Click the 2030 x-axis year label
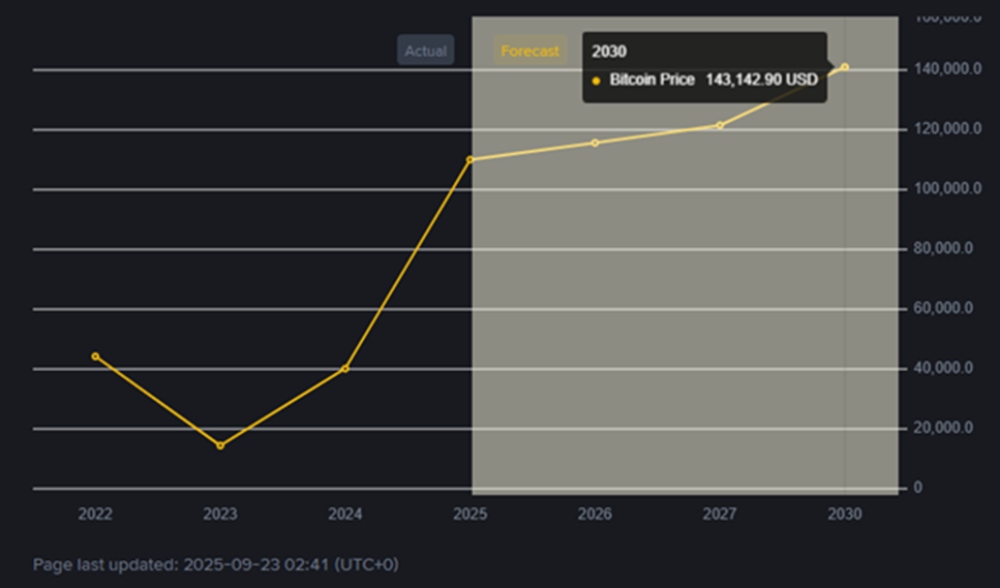 coord(845,514)
